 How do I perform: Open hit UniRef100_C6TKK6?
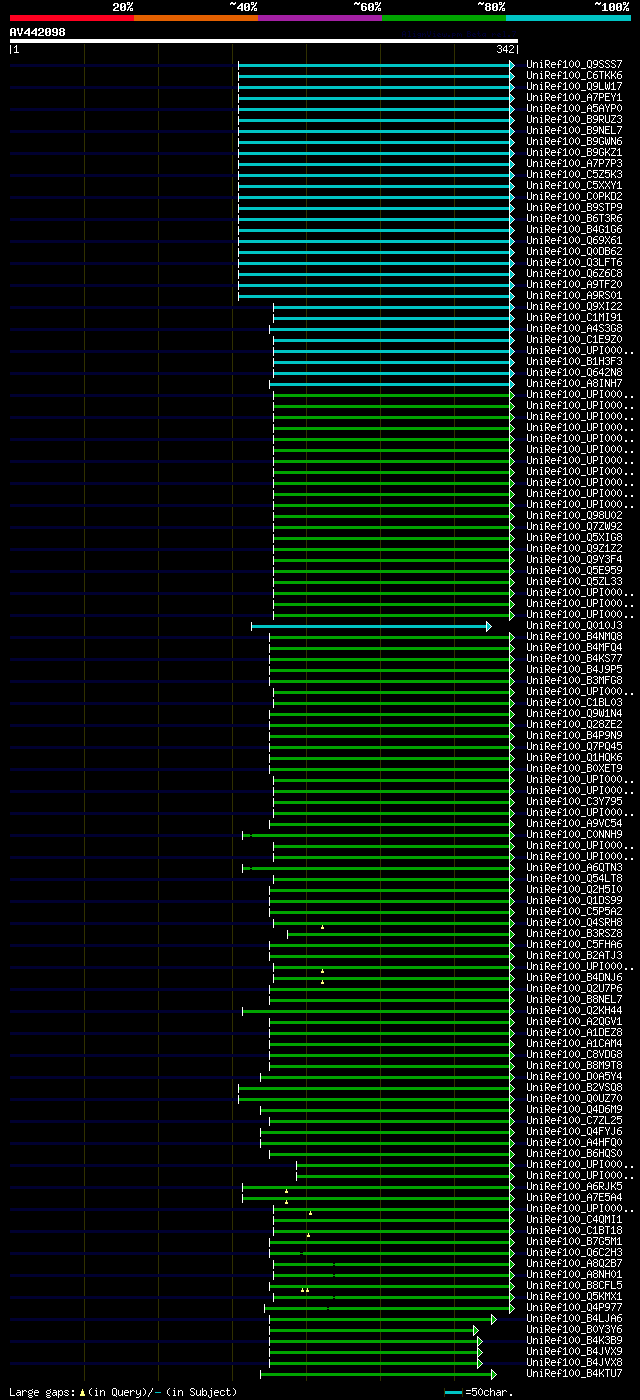(574, 75)
